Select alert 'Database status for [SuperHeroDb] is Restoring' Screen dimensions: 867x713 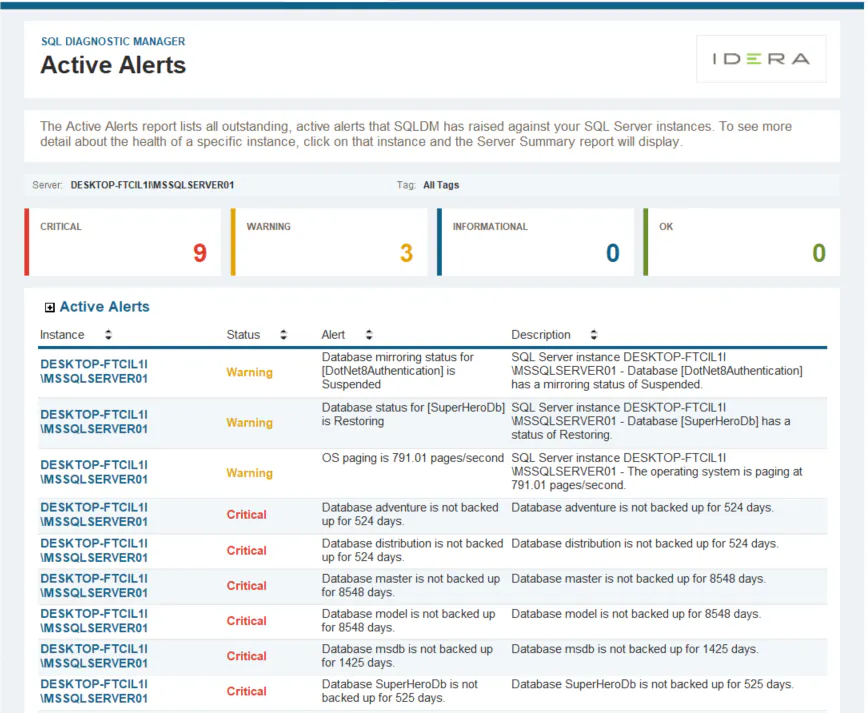tap(413, 414)
